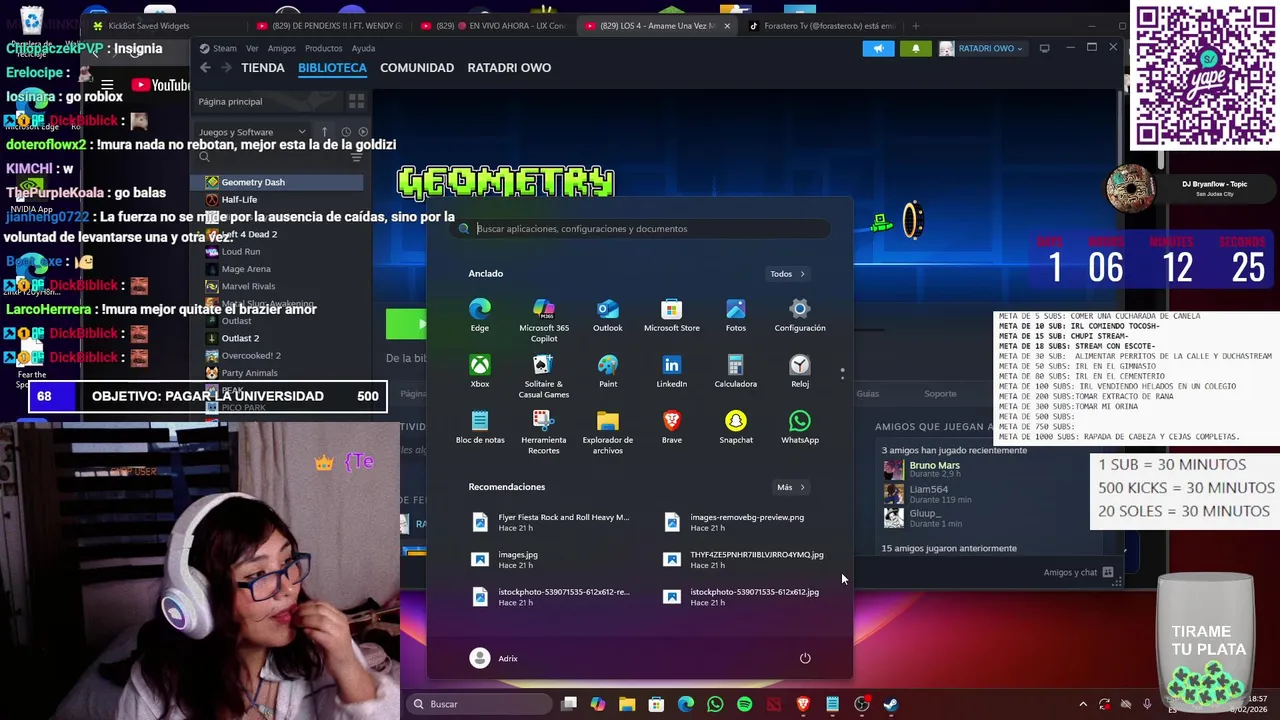This screenshot has width=1280, height=720.
Task: Select Geometry Dash in the Steam library
Action: 277,182
